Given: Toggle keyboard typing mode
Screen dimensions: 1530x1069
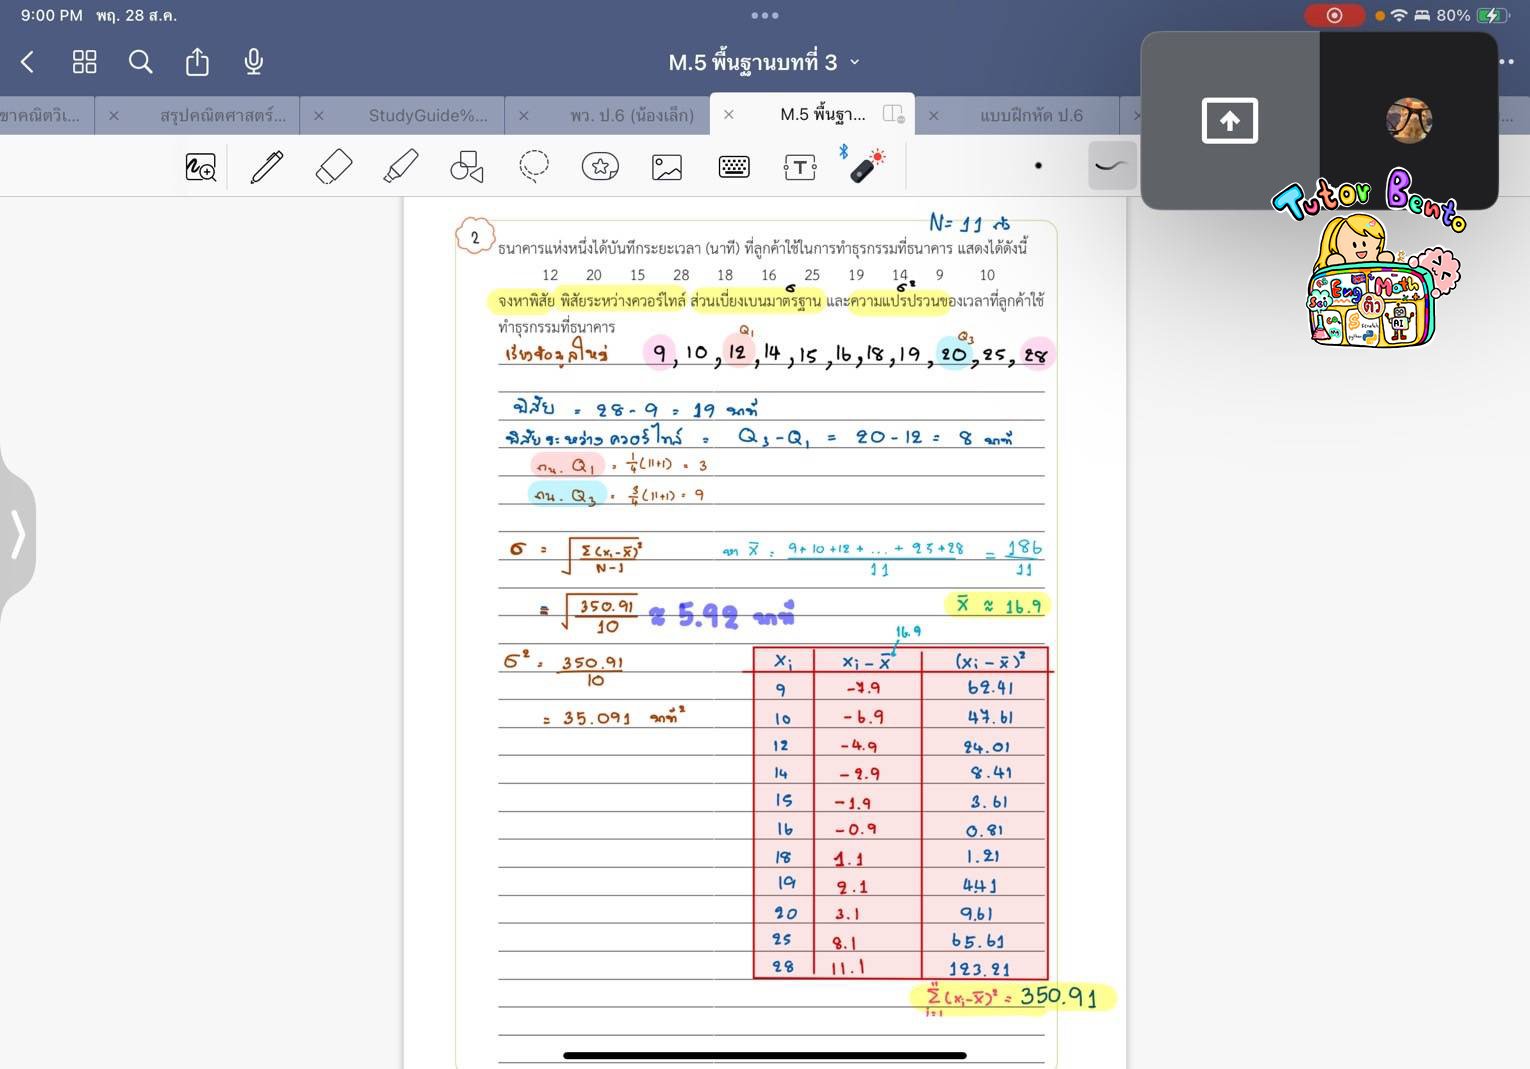Looking at the screenshot, I should pos(734,167).
